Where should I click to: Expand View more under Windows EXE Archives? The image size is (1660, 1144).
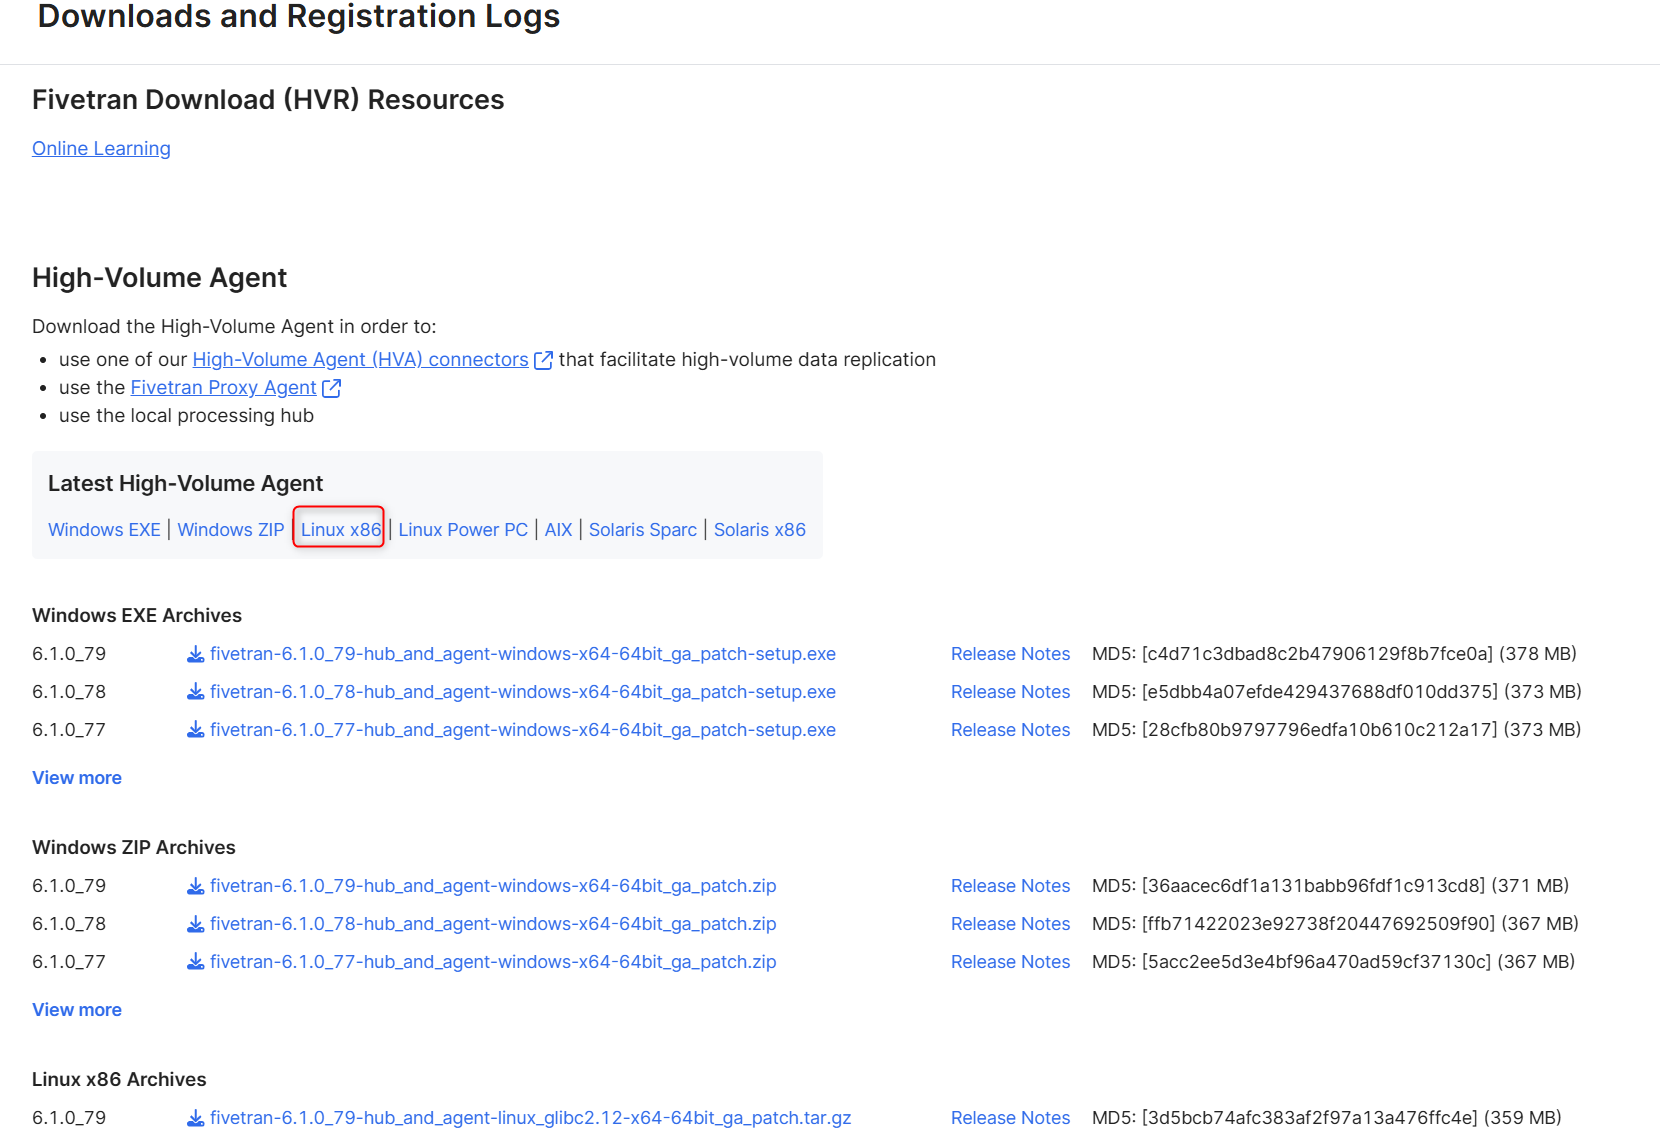click(77, 778)
